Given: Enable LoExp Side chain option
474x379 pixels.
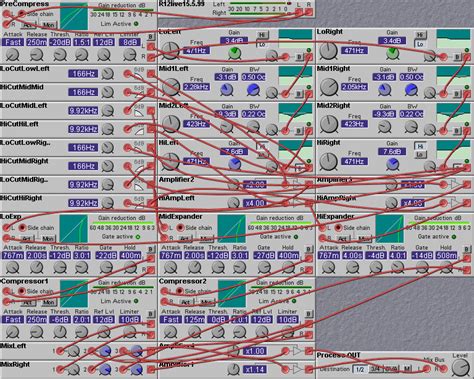Looking at the screenshot, I should [x=22, y=228].
